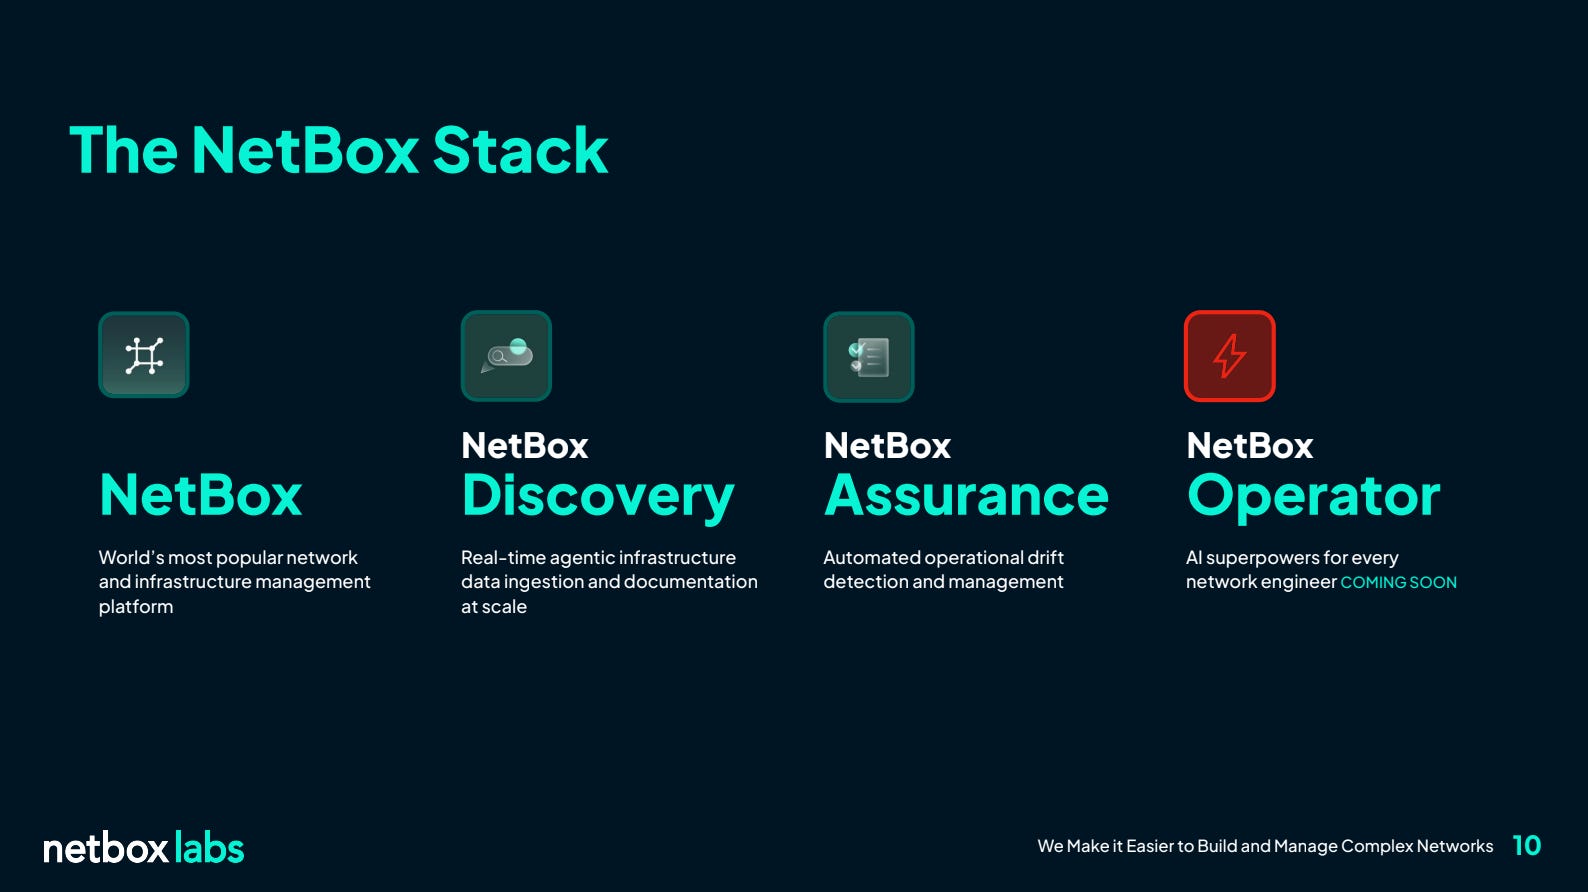
Task: Click the "Operator" product heading
Action: 1313,497
